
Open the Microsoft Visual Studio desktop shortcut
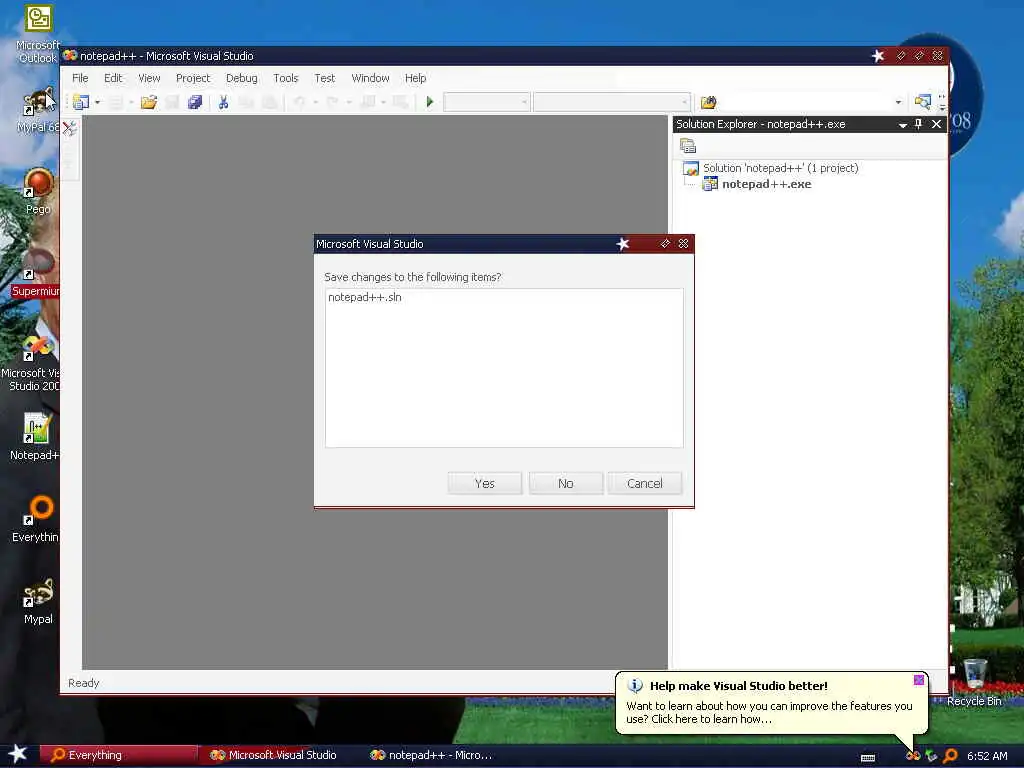[33, 363]
